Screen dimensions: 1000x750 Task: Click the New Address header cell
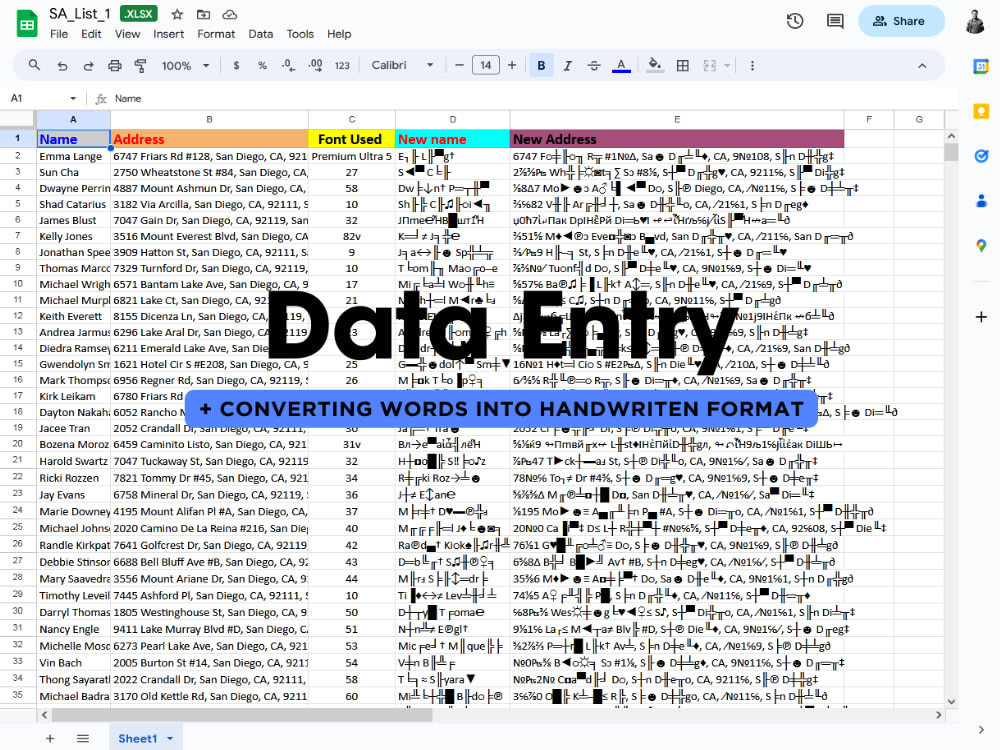677,139
